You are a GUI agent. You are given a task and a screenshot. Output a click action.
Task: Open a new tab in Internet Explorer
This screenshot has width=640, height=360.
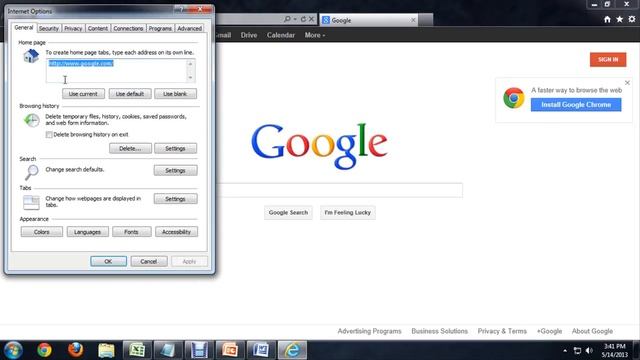pos(426,20)
